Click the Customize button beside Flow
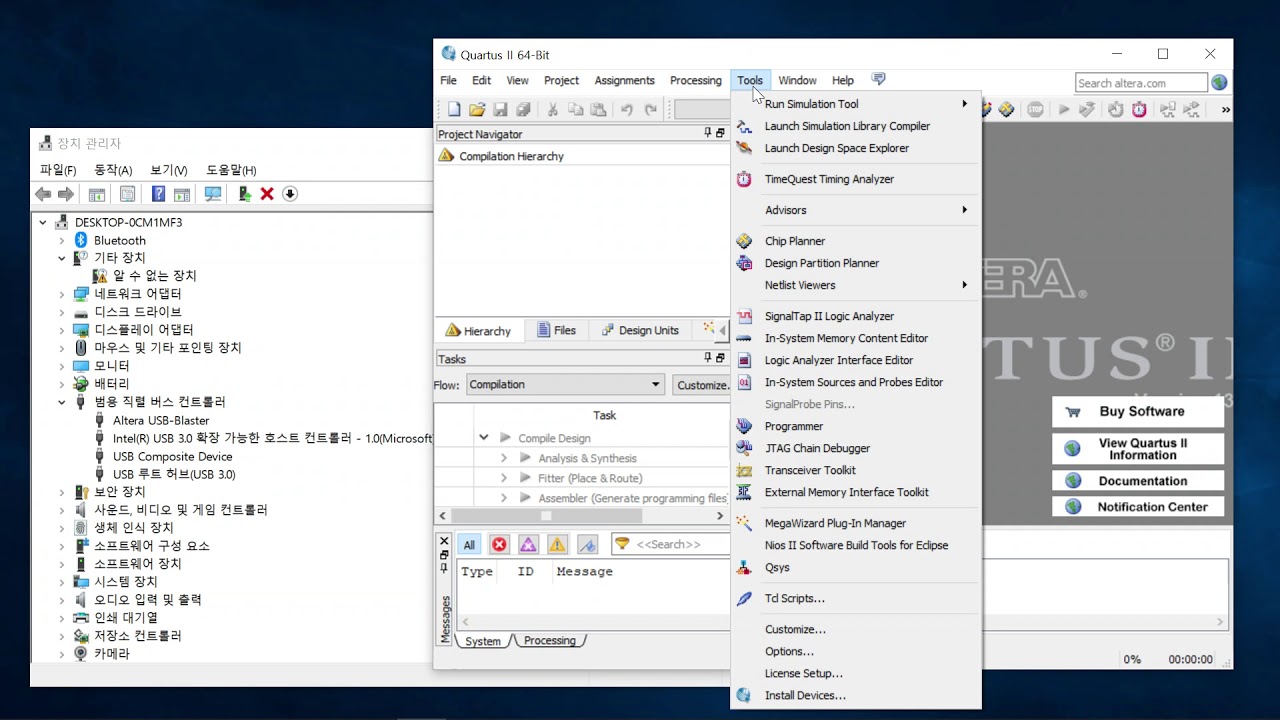 point(701,385)
